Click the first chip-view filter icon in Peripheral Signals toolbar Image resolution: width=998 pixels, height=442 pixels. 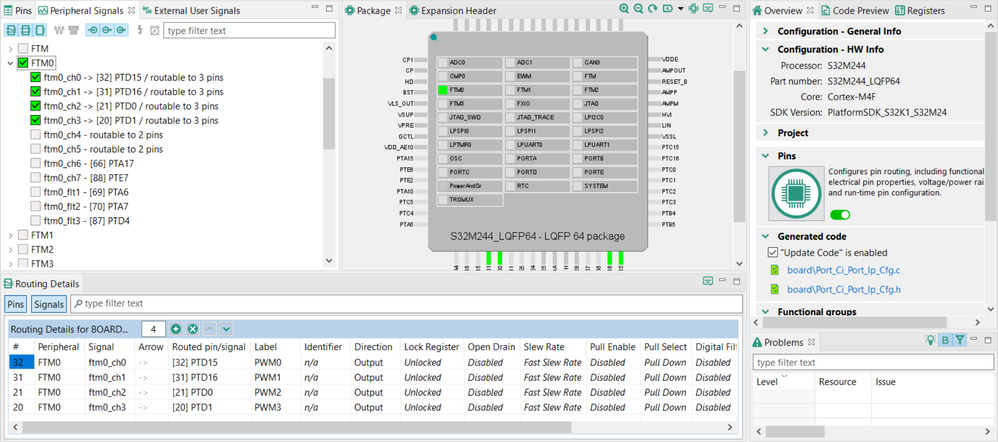coord(11,31)
